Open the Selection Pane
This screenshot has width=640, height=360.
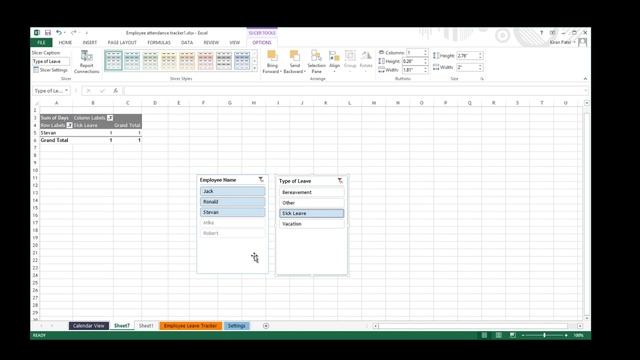pos(316,62)
